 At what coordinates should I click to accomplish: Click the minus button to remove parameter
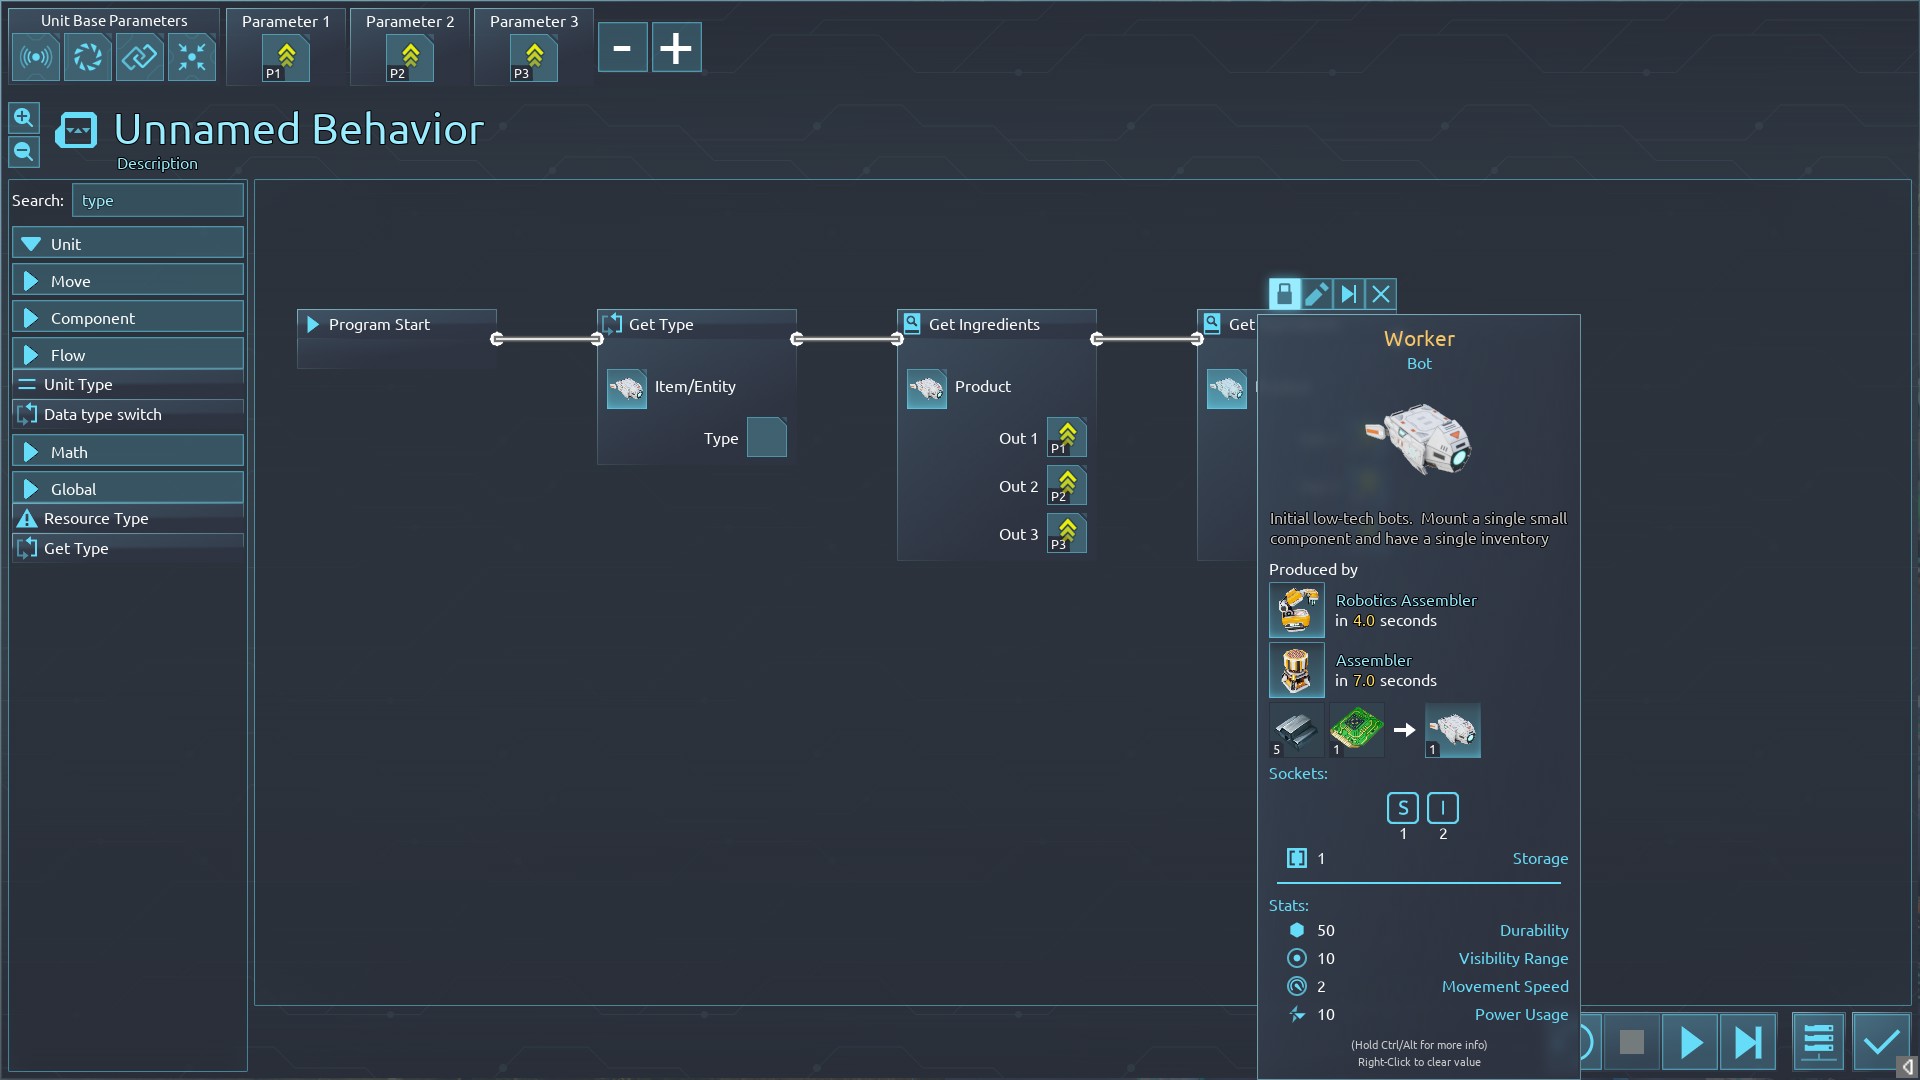[x=622, y=48]
